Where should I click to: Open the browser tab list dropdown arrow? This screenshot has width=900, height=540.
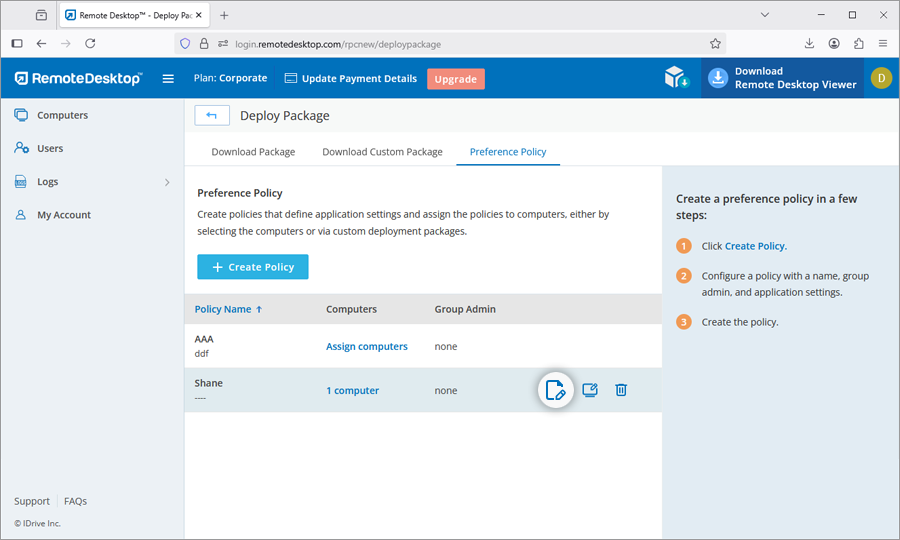(765, 15)
